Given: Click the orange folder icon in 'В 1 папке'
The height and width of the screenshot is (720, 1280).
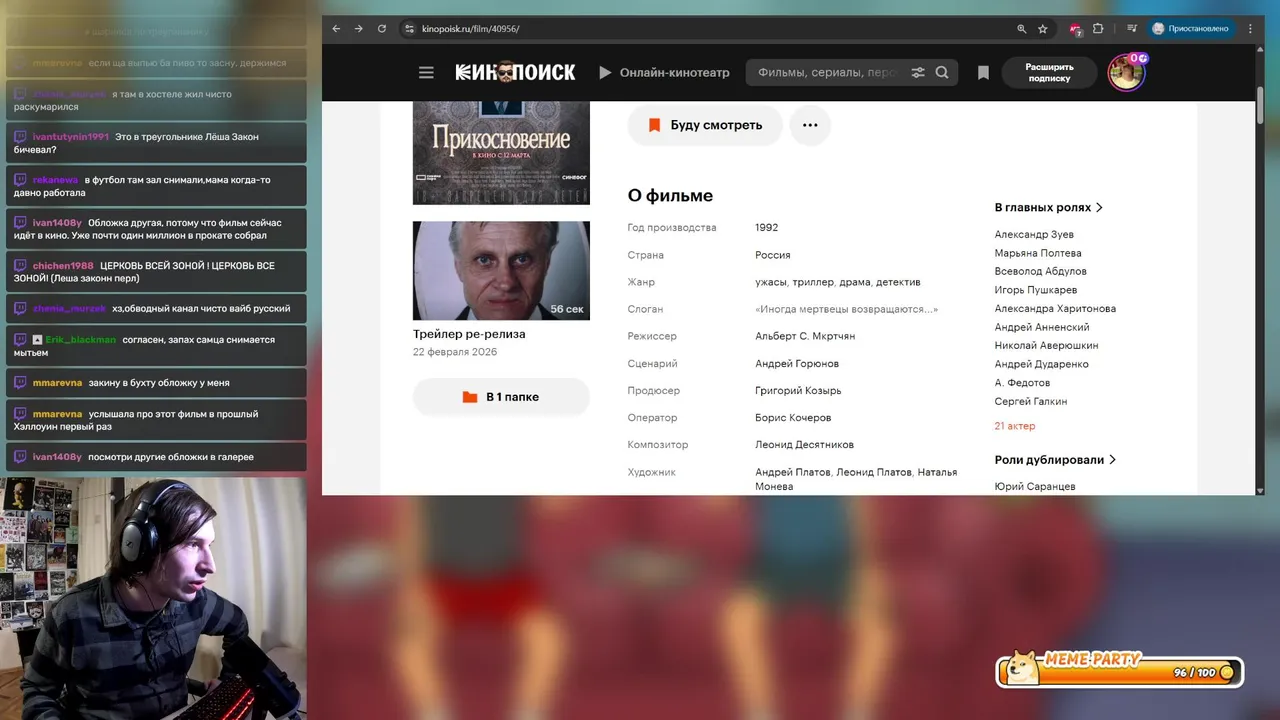Looking at the screenshot, I should pyautogui.click(x=470, y=397).
